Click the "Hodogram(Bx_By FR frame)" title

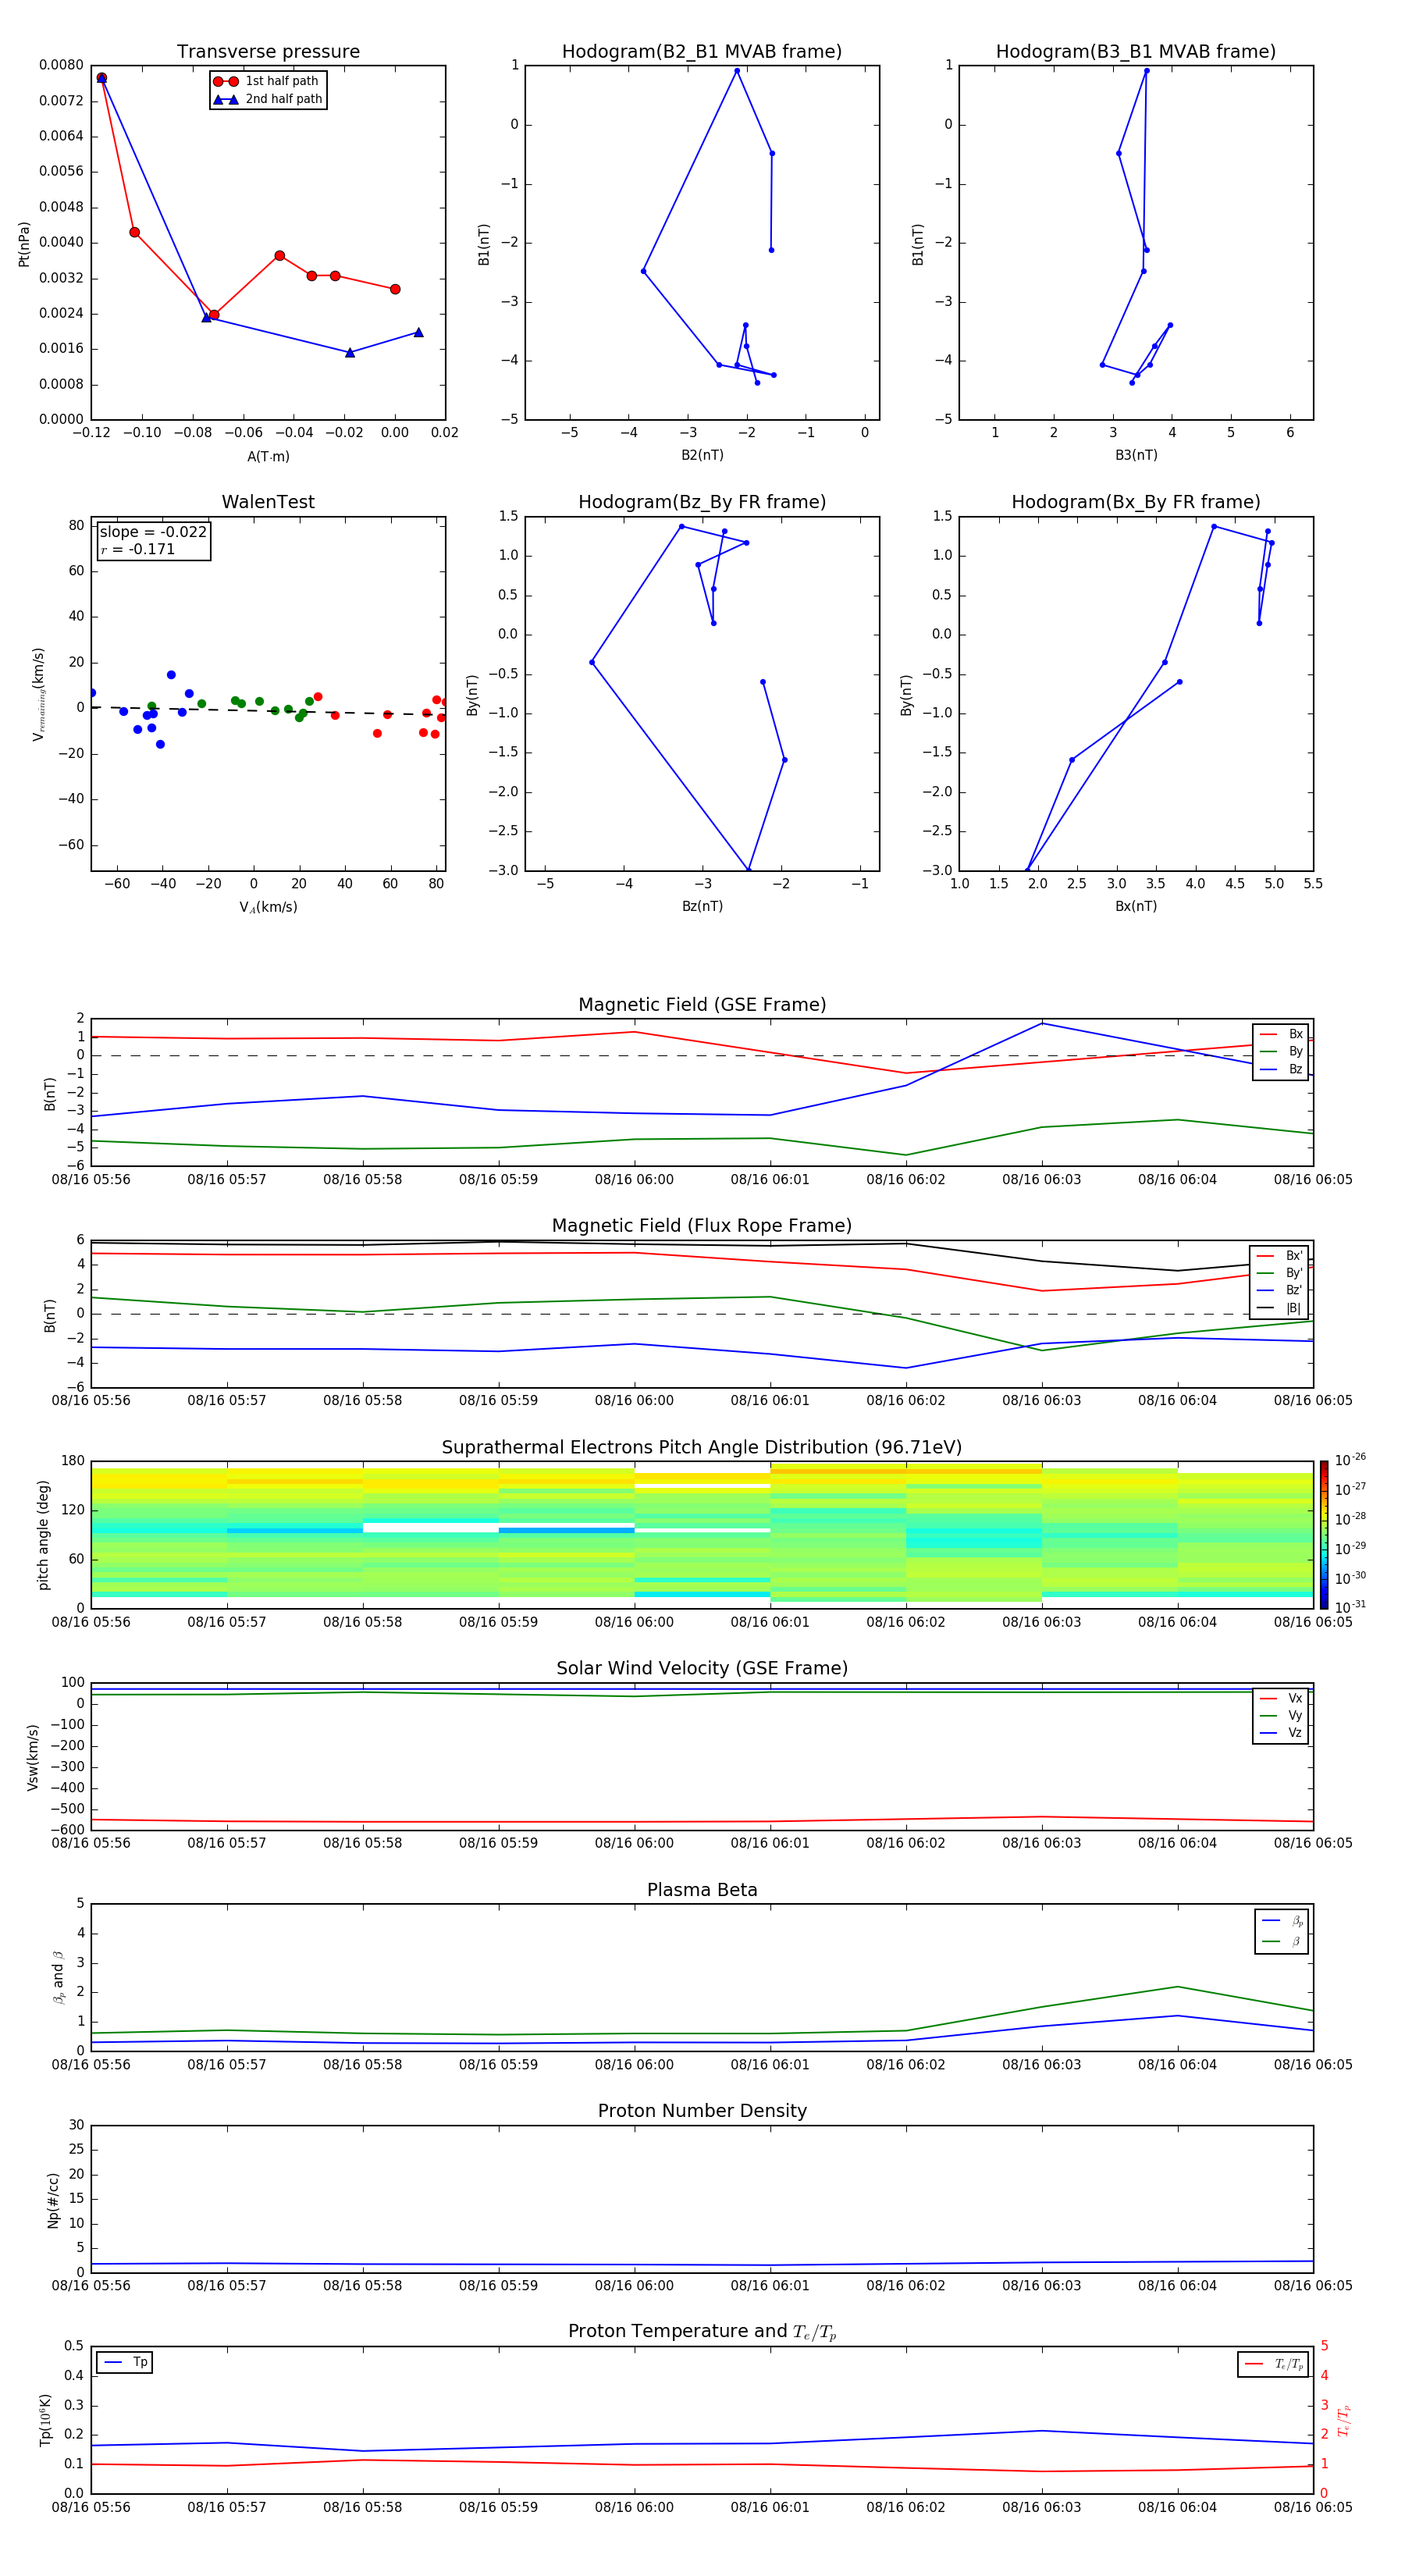click(1136, 502)
